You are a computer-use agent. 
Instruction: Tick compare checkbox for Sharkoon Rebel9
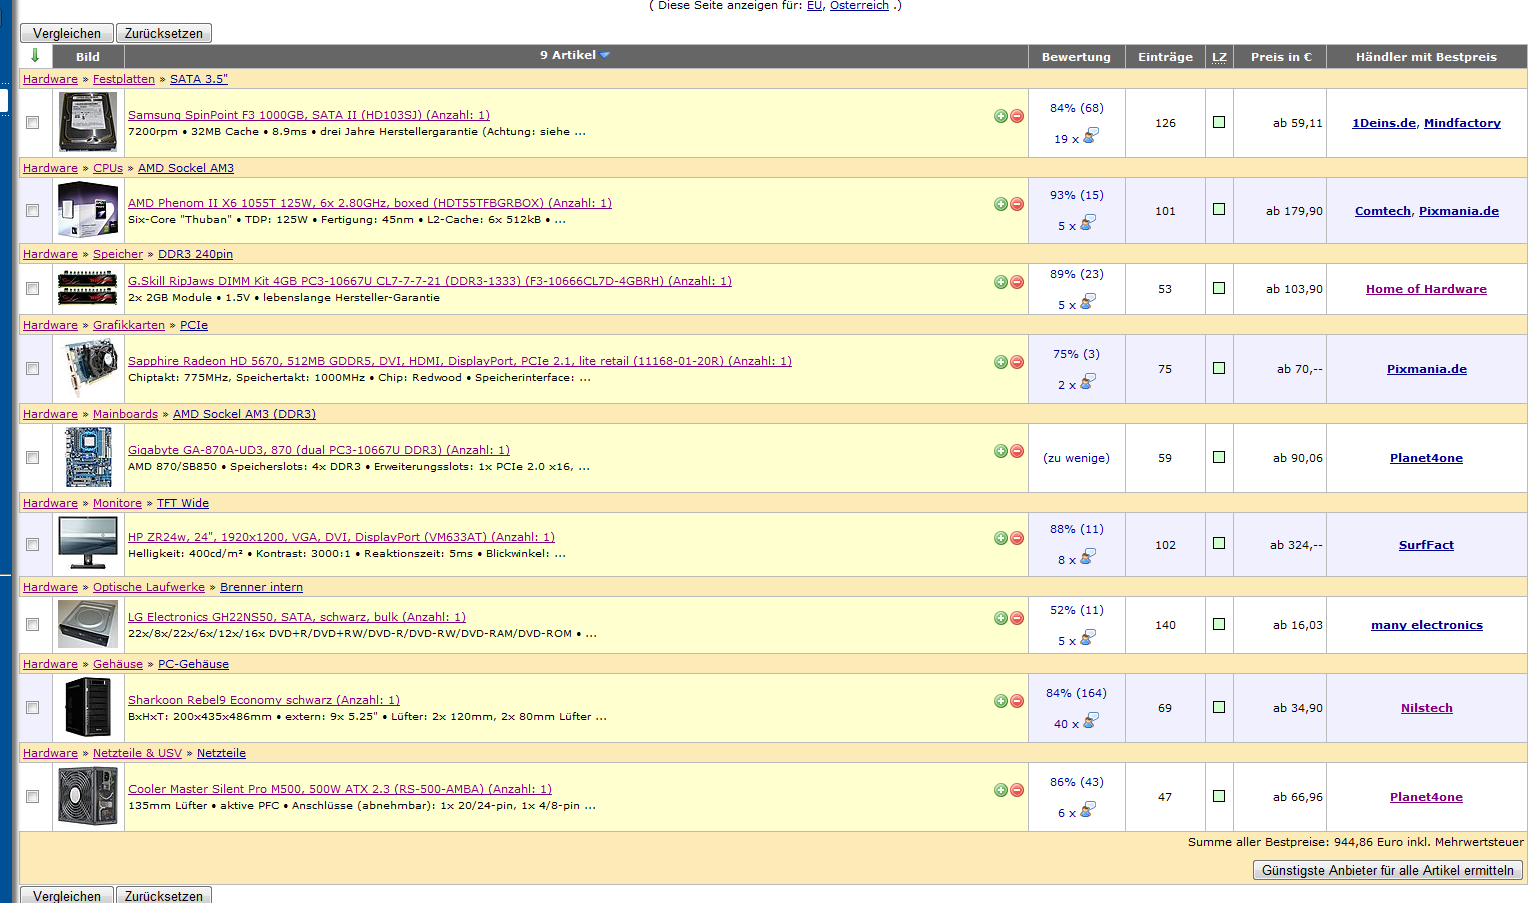click(33, 707)
